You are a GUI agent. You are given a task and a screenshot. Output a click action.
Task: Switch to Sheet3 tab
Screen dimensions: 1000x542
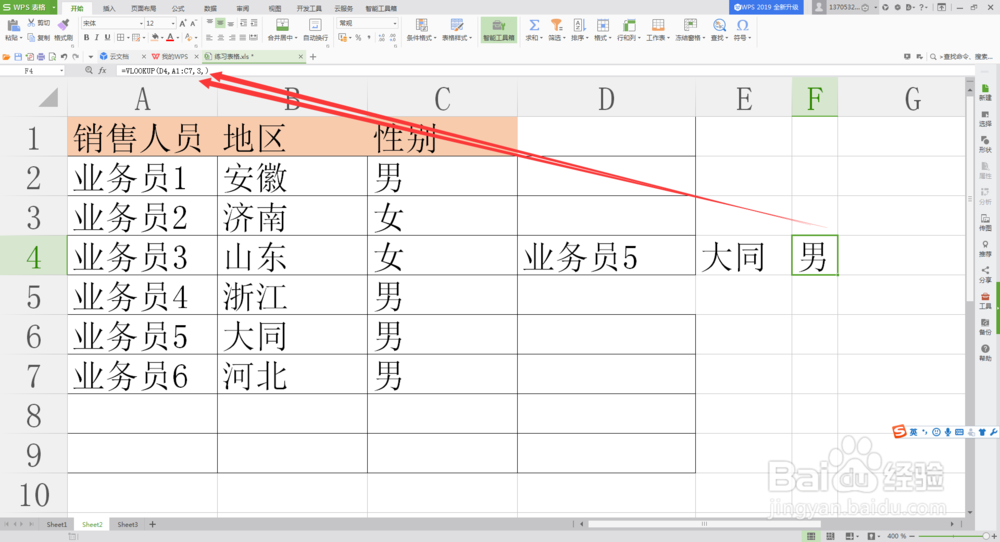(128, 524)
